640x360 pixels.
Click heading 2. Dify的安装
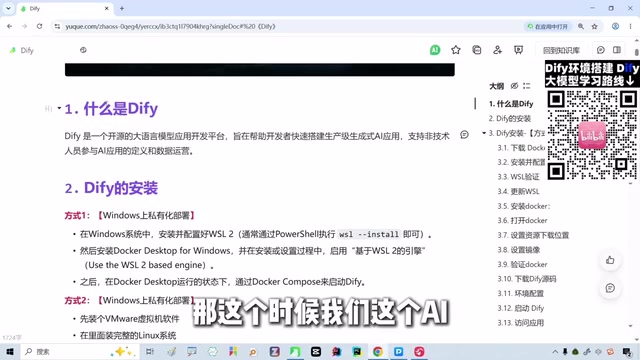[x=111, y=188]
